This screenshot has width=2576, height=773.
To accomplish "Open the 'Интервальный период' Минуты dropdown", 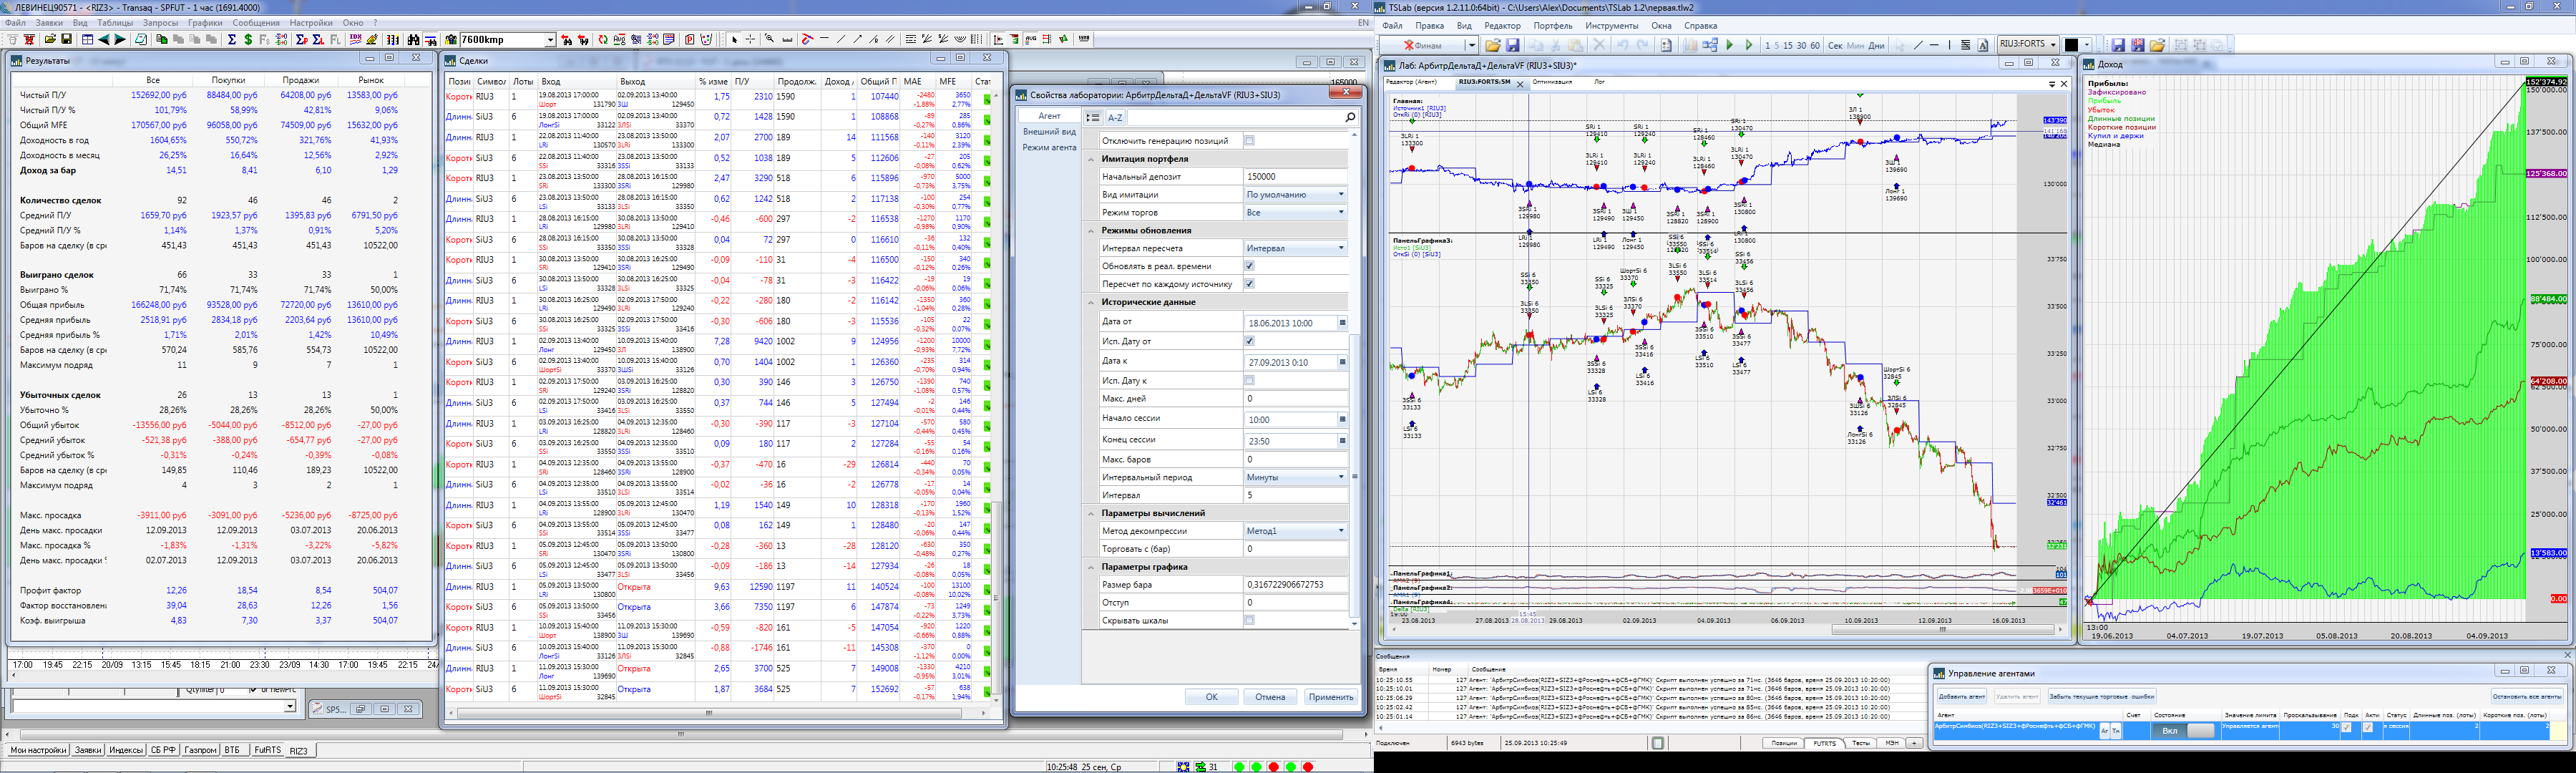I will pyautogui.click(x=1341, y=477).
